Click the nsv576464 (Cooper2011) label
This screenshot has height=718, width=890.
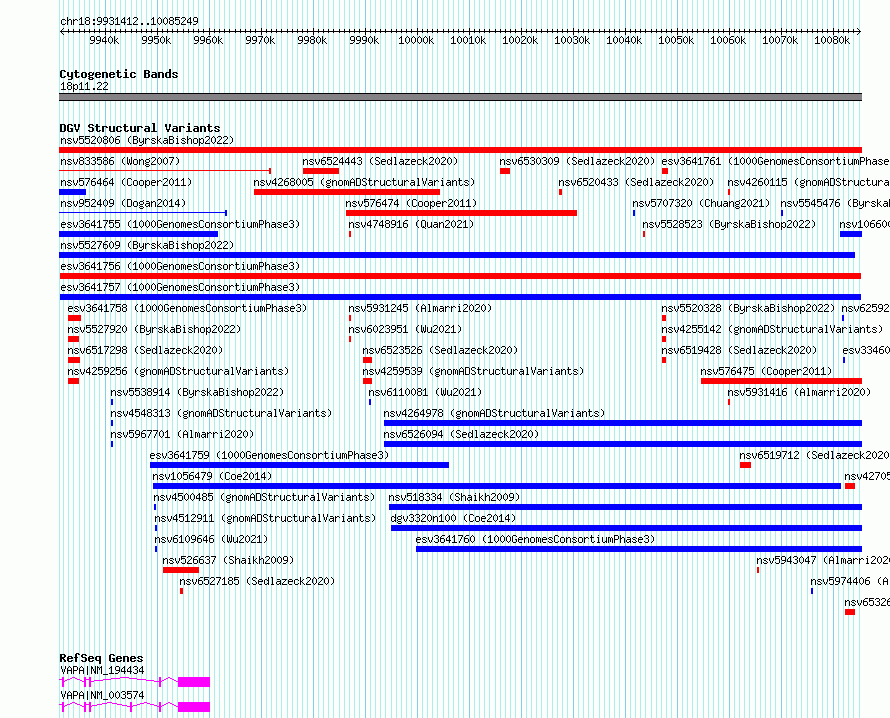[126, 182]
